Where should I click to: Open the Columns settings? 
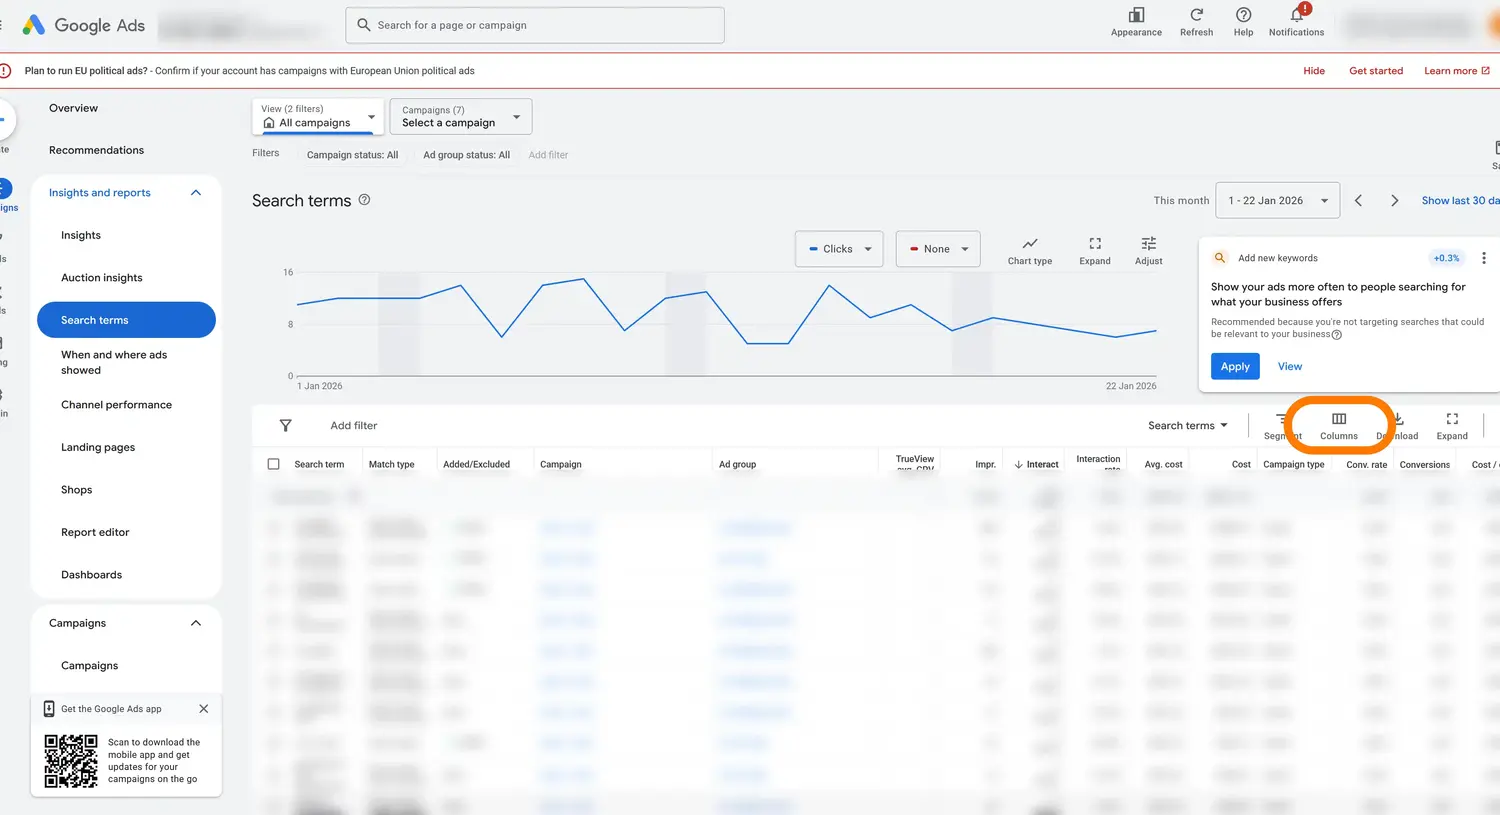tap(1338, 426)
